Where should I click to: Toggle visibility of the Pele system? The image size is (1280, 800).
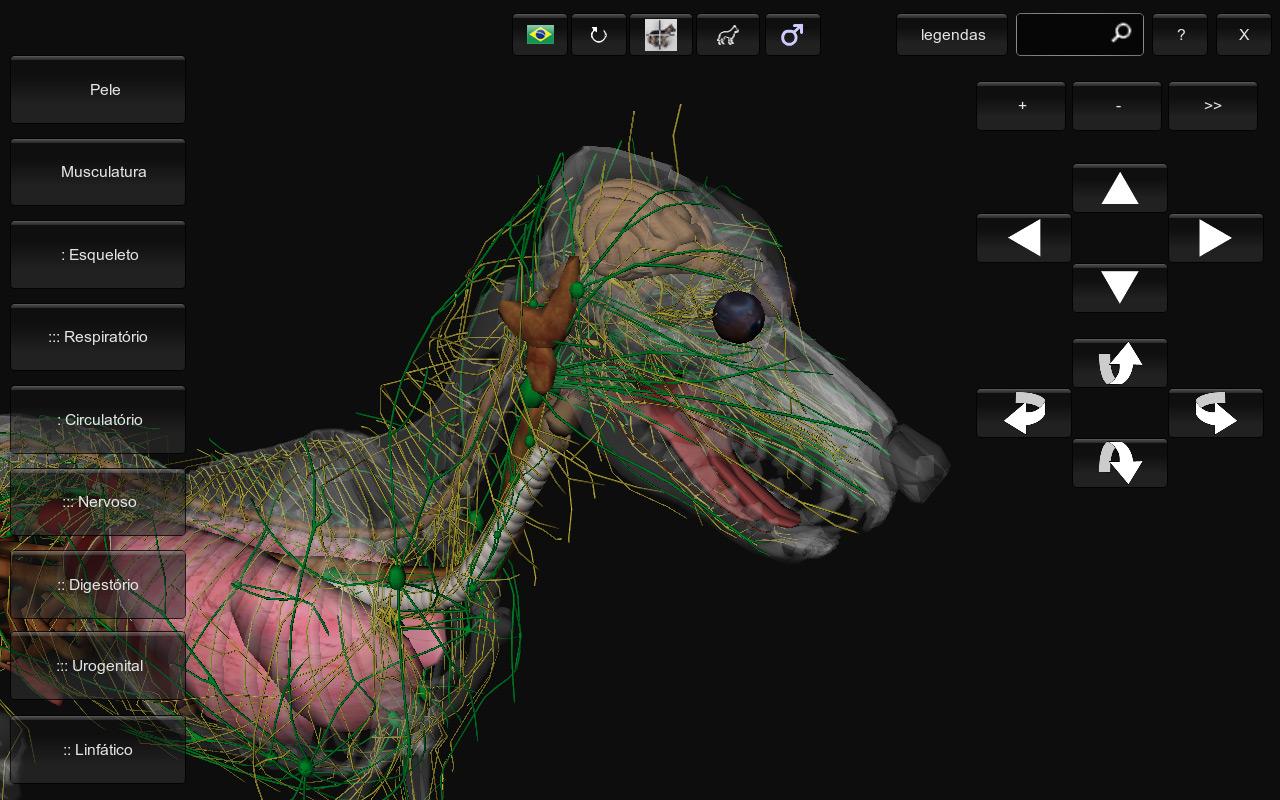pyautogui.click(x=97, y=90)
